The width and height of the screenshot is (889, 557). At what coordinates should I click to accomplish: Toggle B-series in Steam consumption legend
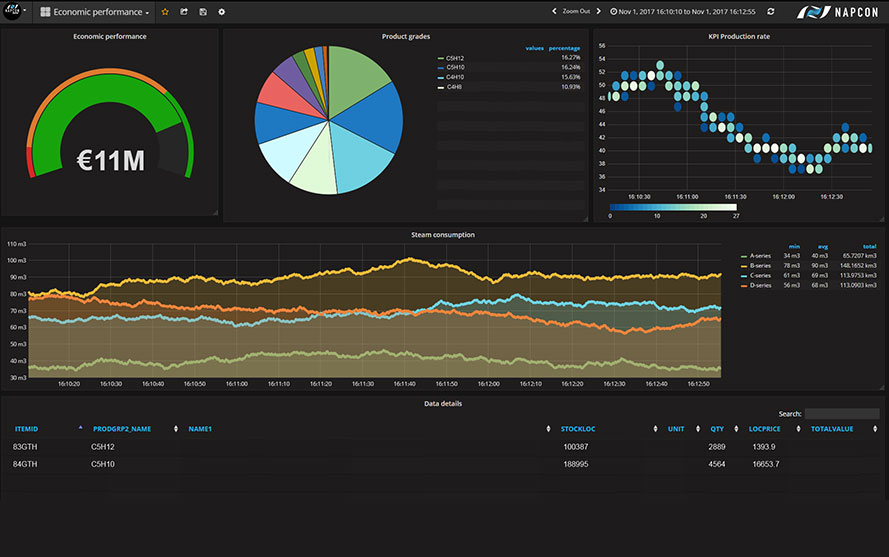(762, 266)
